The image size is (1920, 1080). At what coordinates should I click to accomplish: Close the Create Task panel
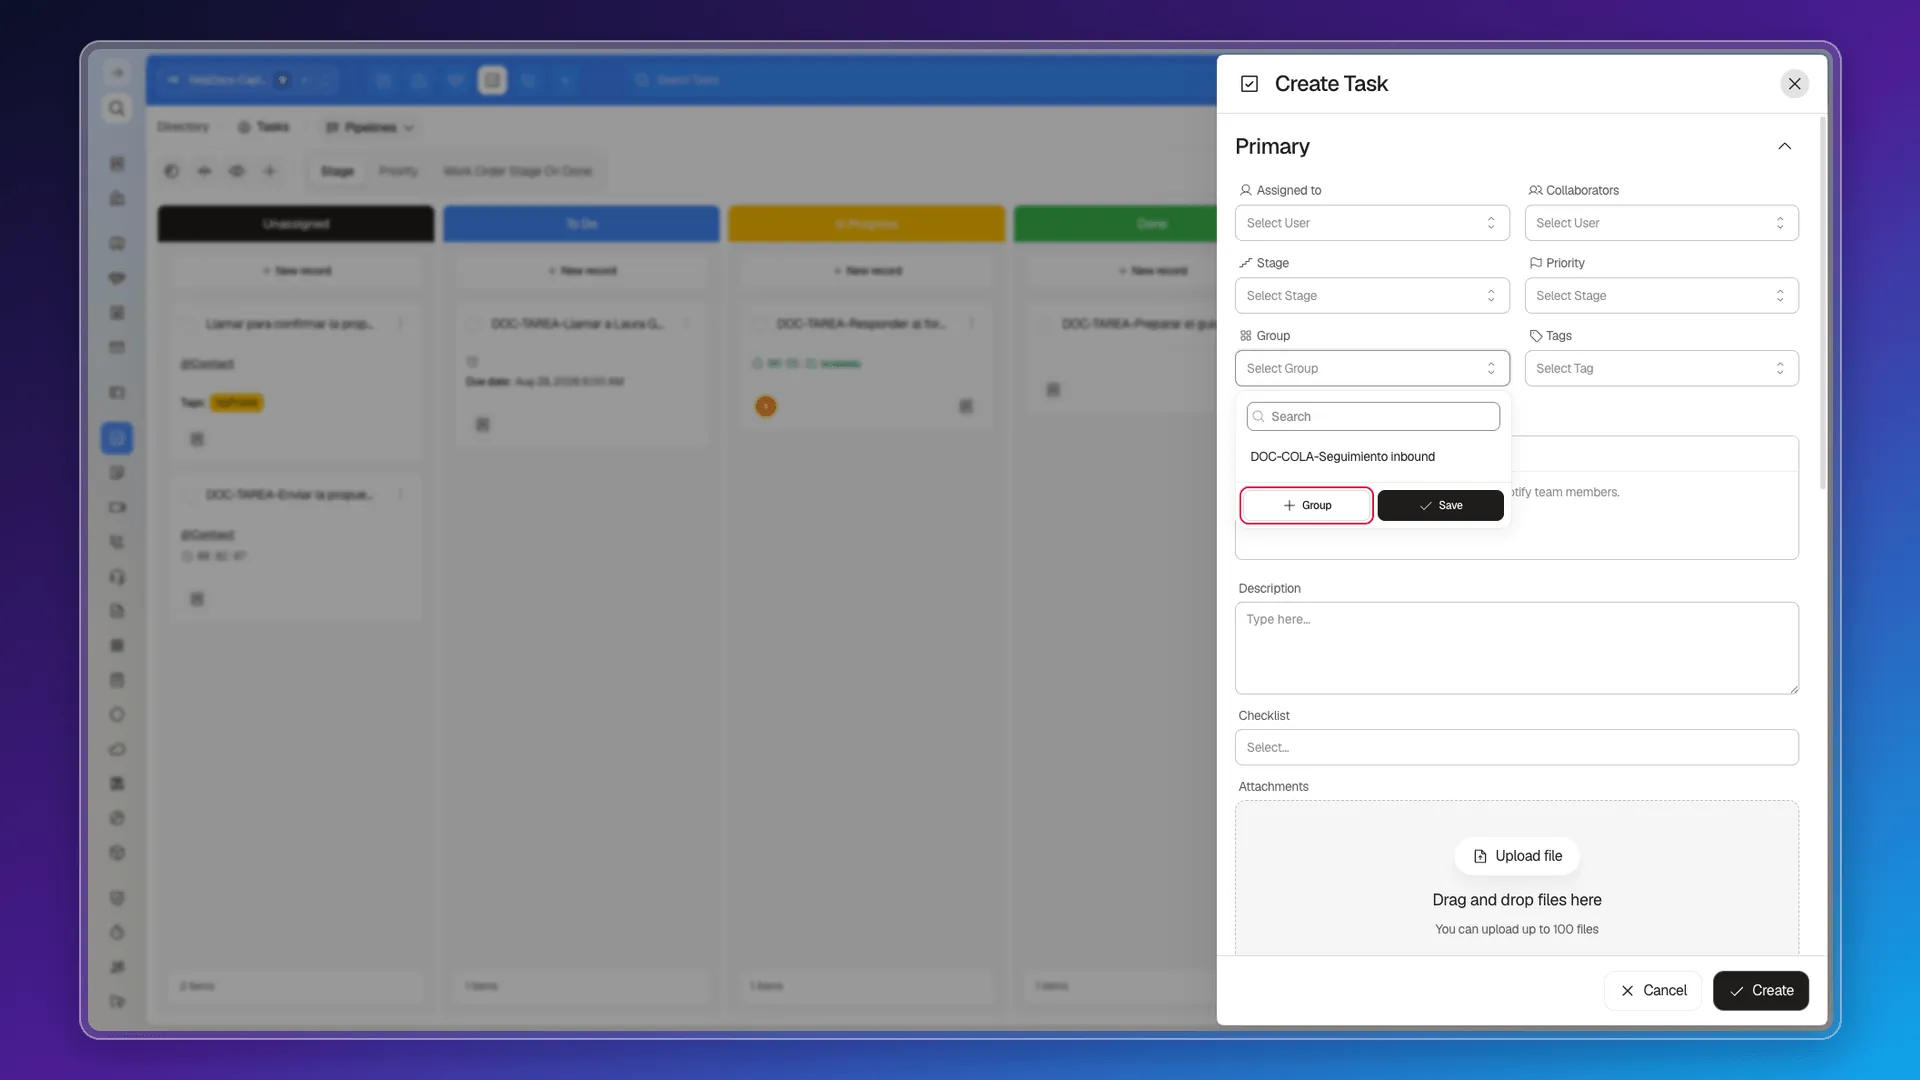[x=1794, y=84]
